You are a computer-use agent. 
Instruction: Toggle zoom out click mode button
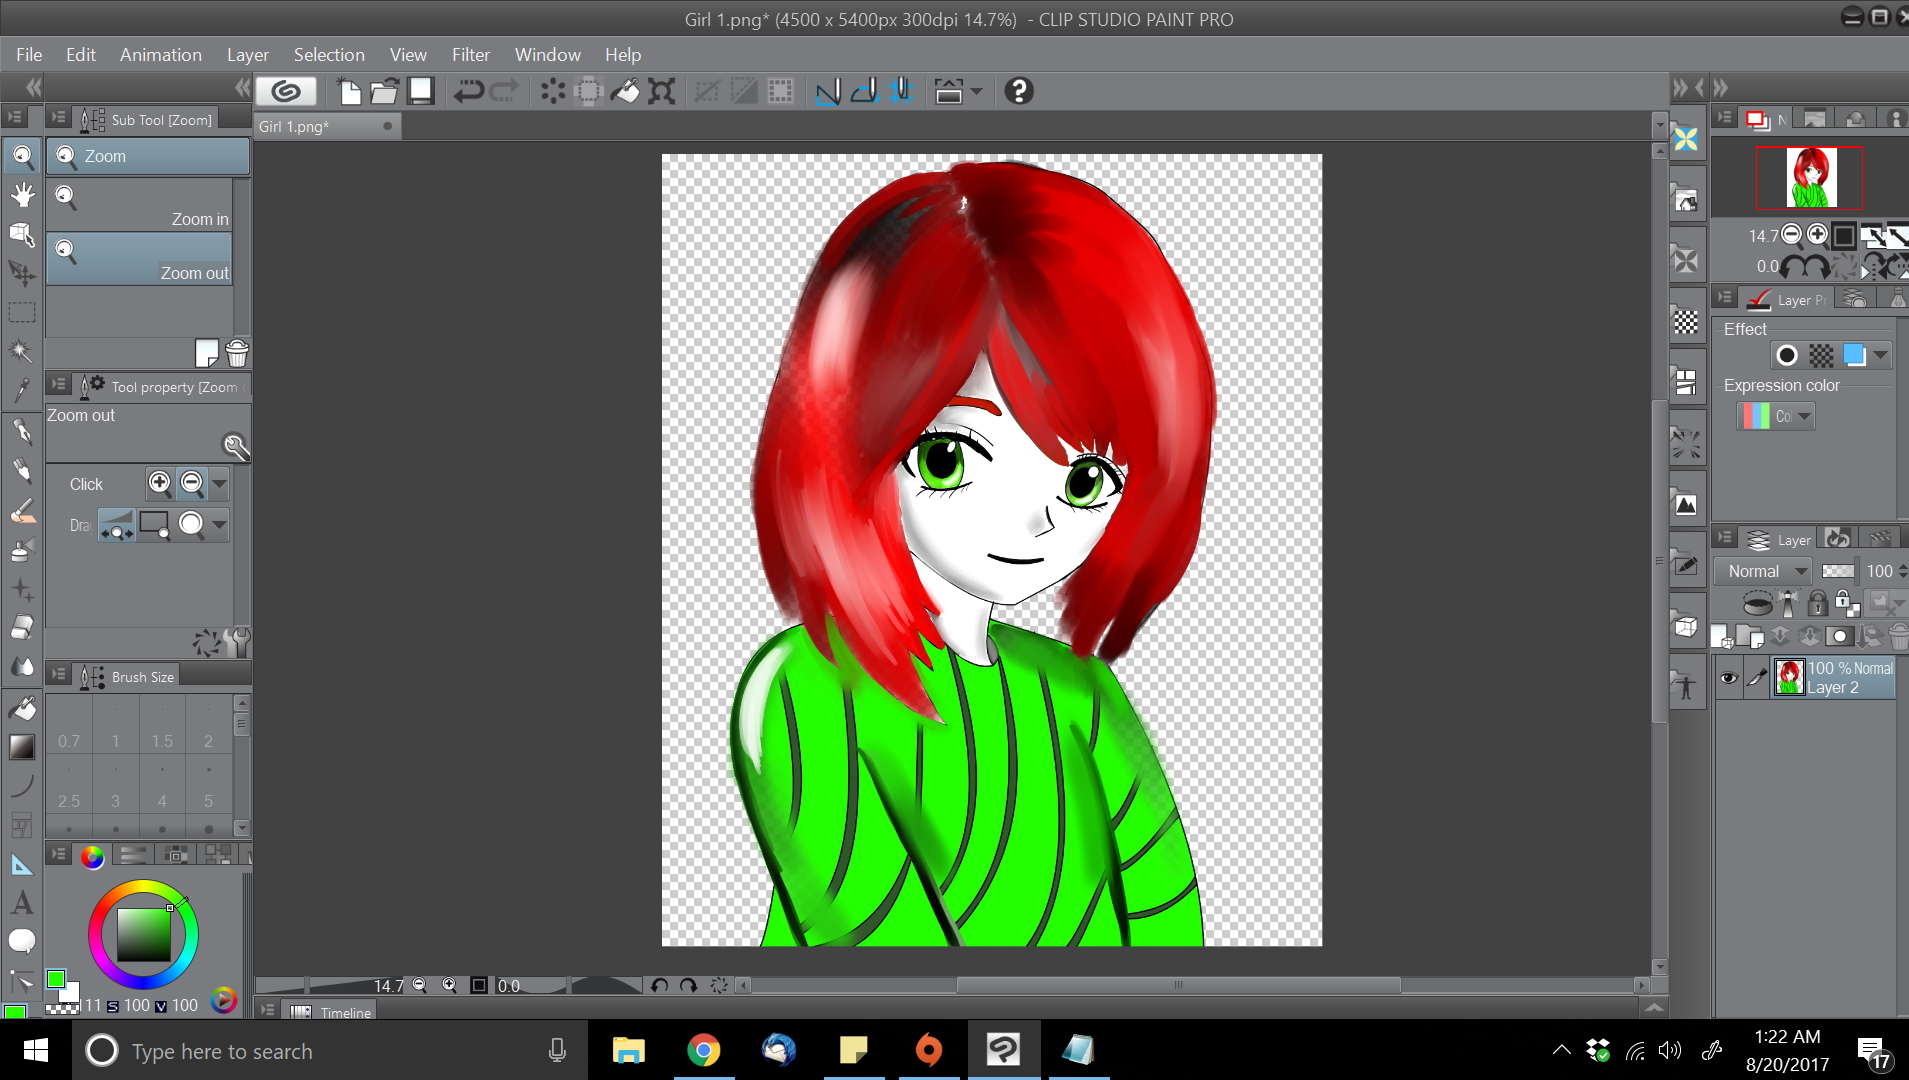click(192, 484)
